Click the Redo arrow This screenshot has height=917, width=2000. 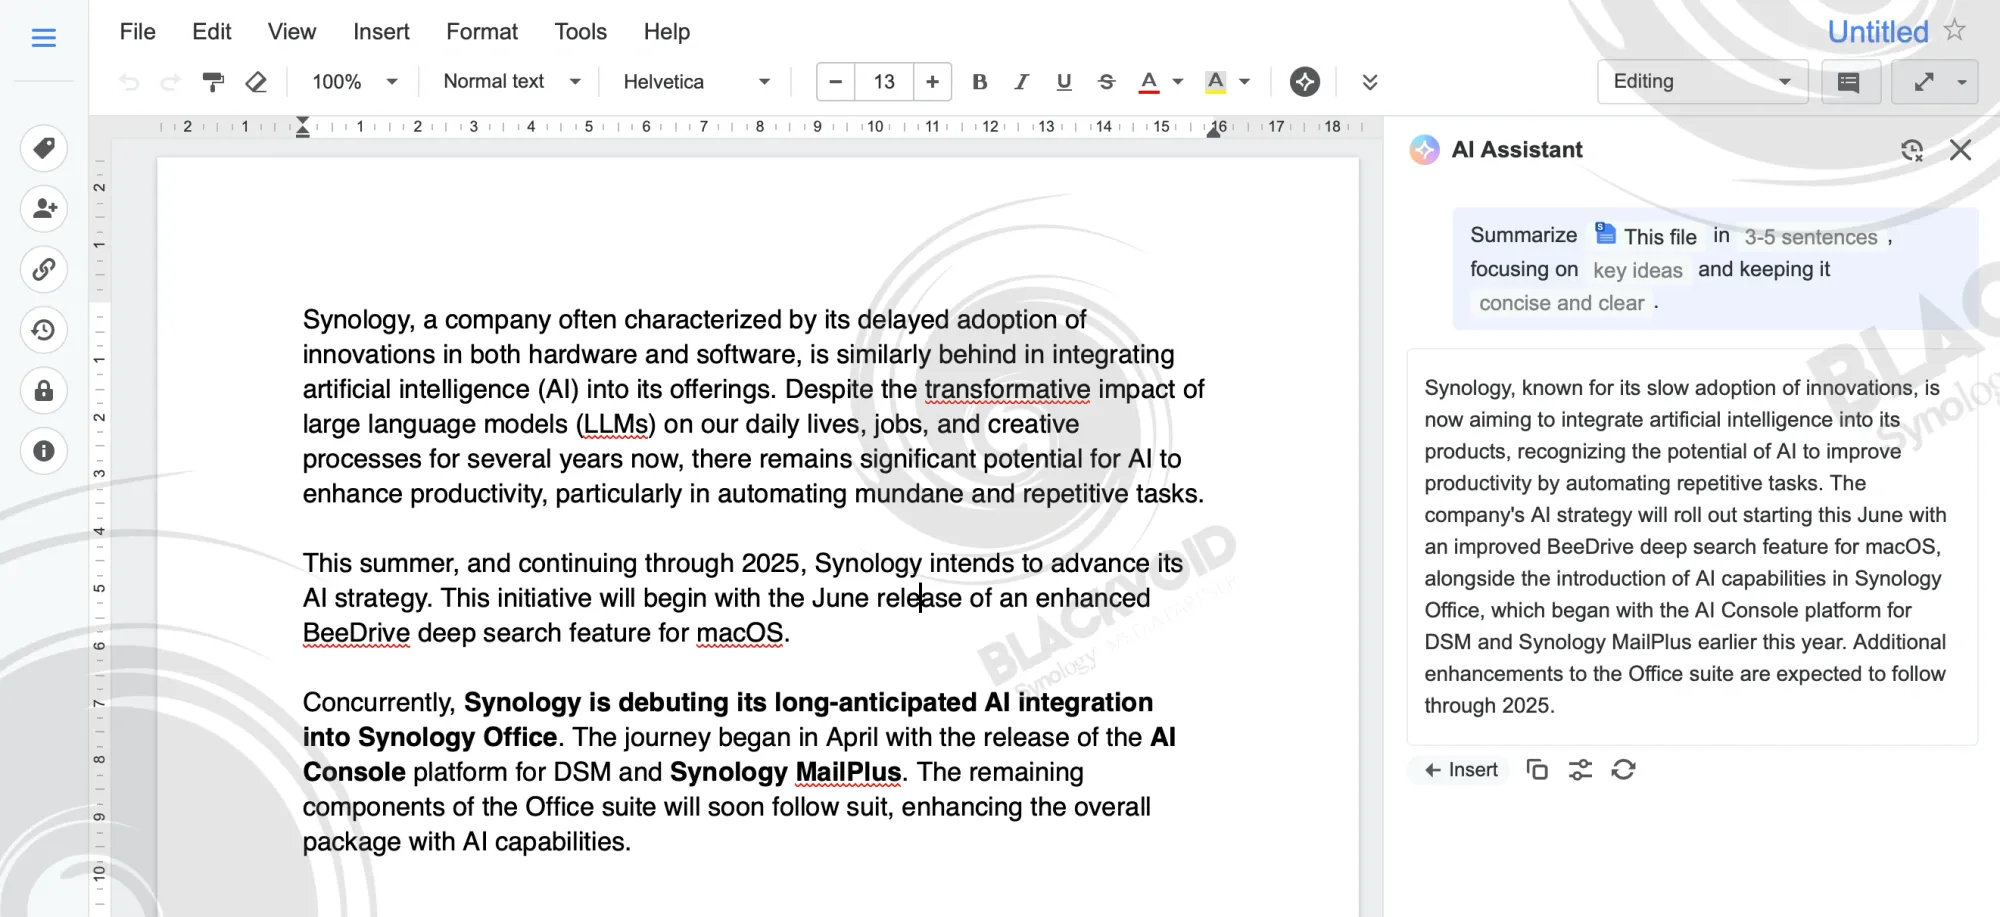[x=171, y=82]
